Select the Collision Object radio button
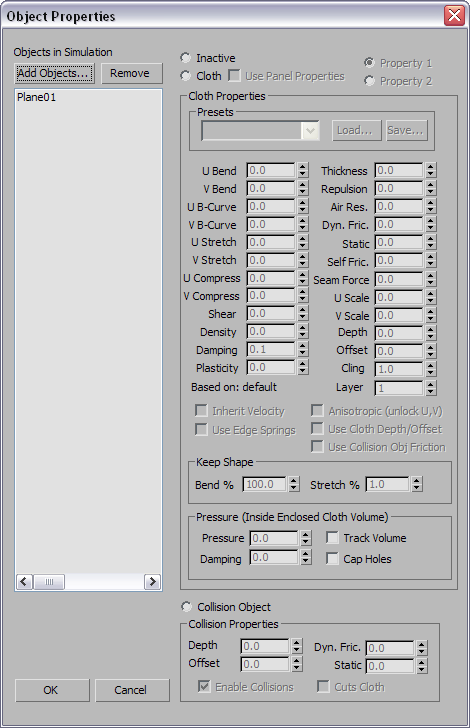The height and width of the screenshot is (728, 470). (186, 607)
